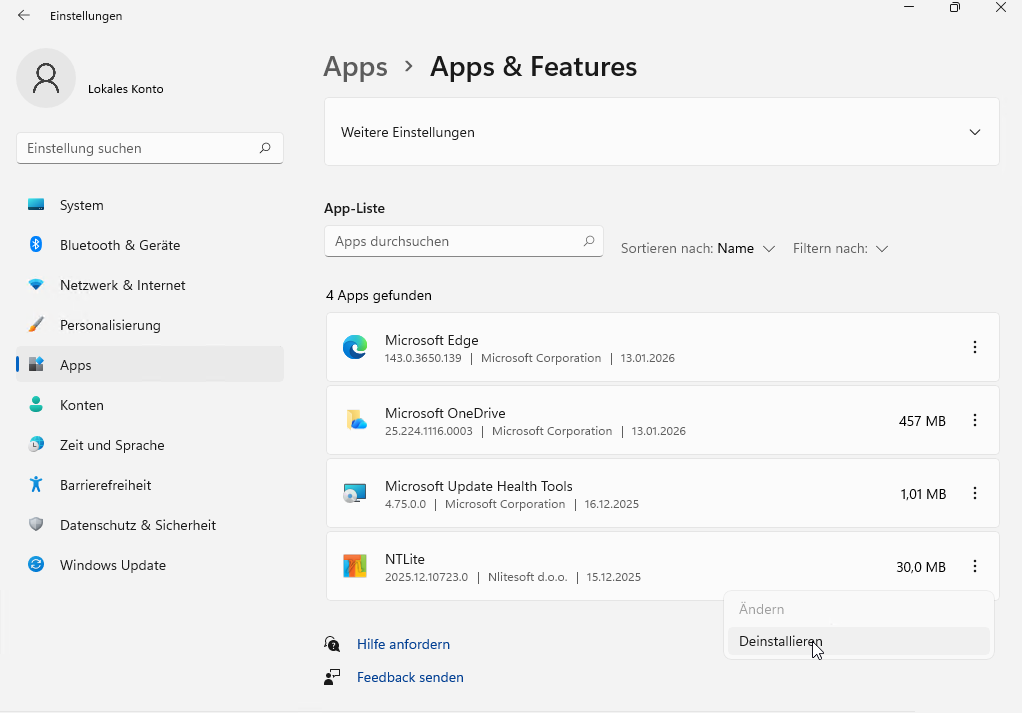Open Netzwerk & Internet settings
Viewport: 1022px width, 713px height.
coord(150,285)
